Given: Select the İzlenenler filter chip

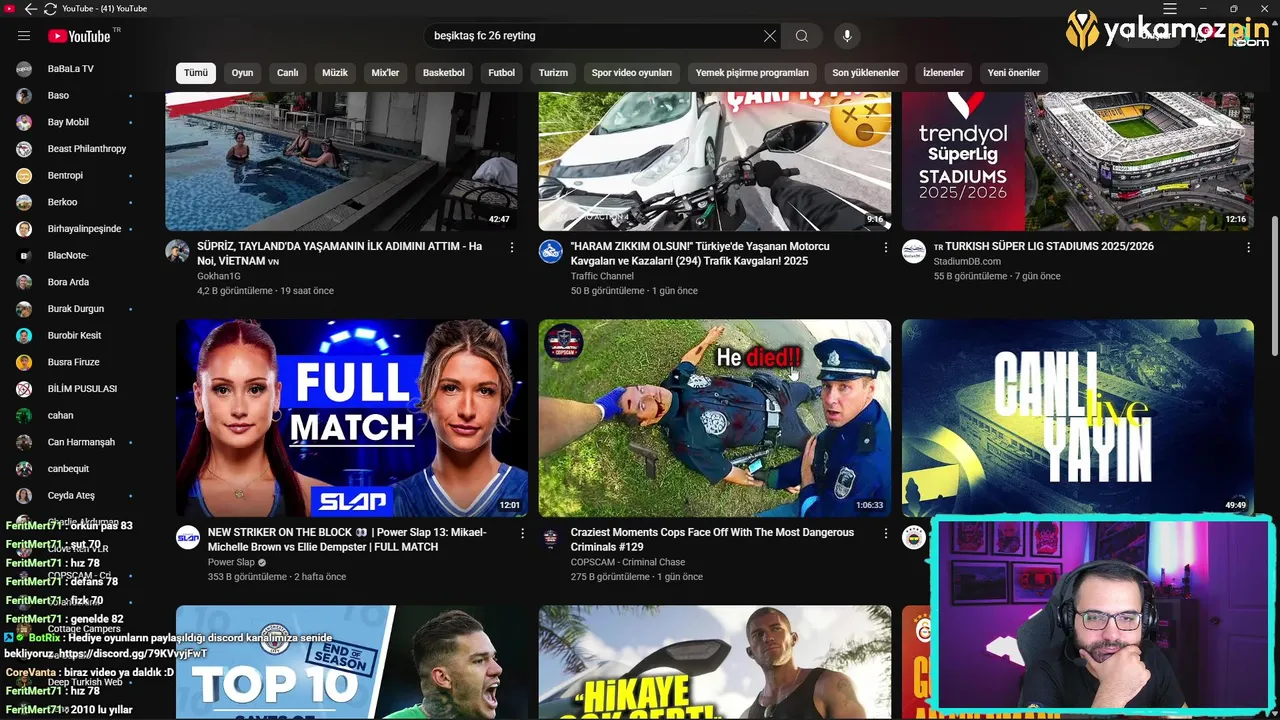Looking at the screenshot, I should [944, 73].
